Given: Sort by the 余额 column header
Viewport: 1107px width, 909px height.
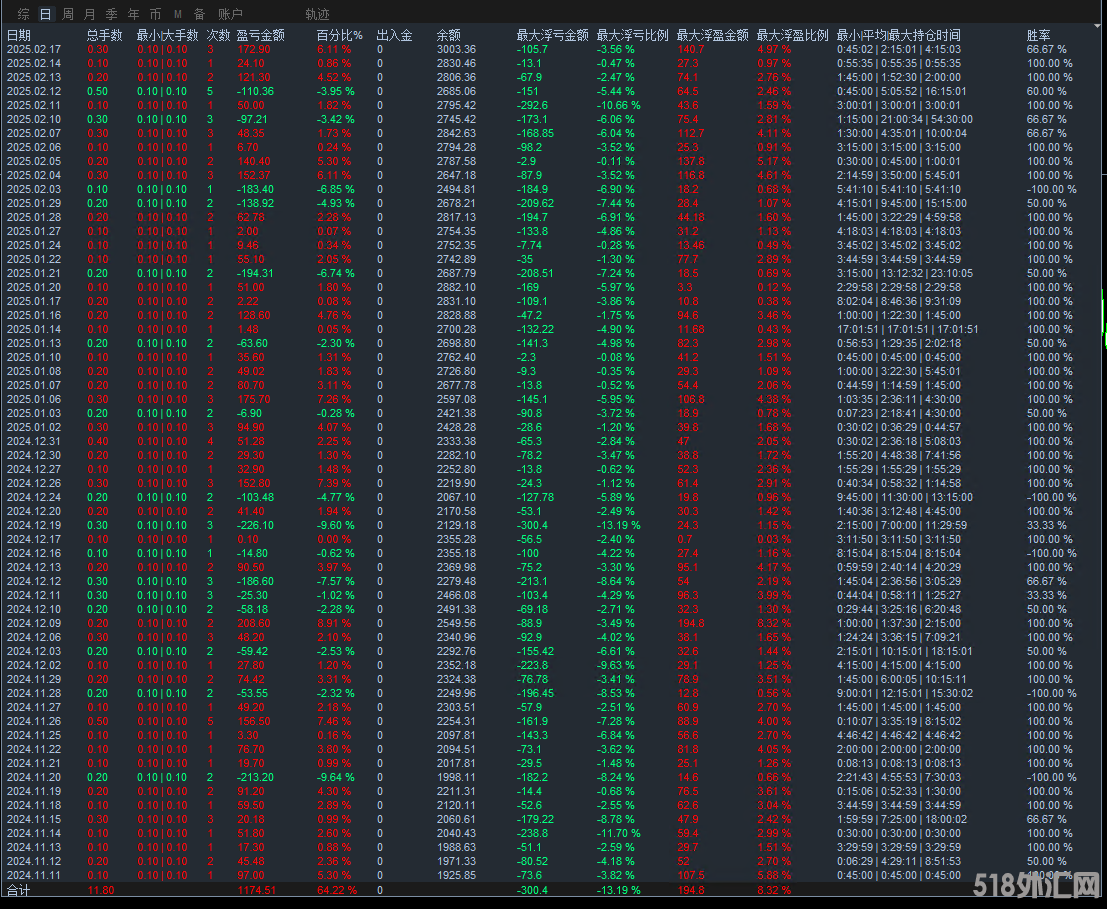Looking at the screenshot, I should [448, 35].
